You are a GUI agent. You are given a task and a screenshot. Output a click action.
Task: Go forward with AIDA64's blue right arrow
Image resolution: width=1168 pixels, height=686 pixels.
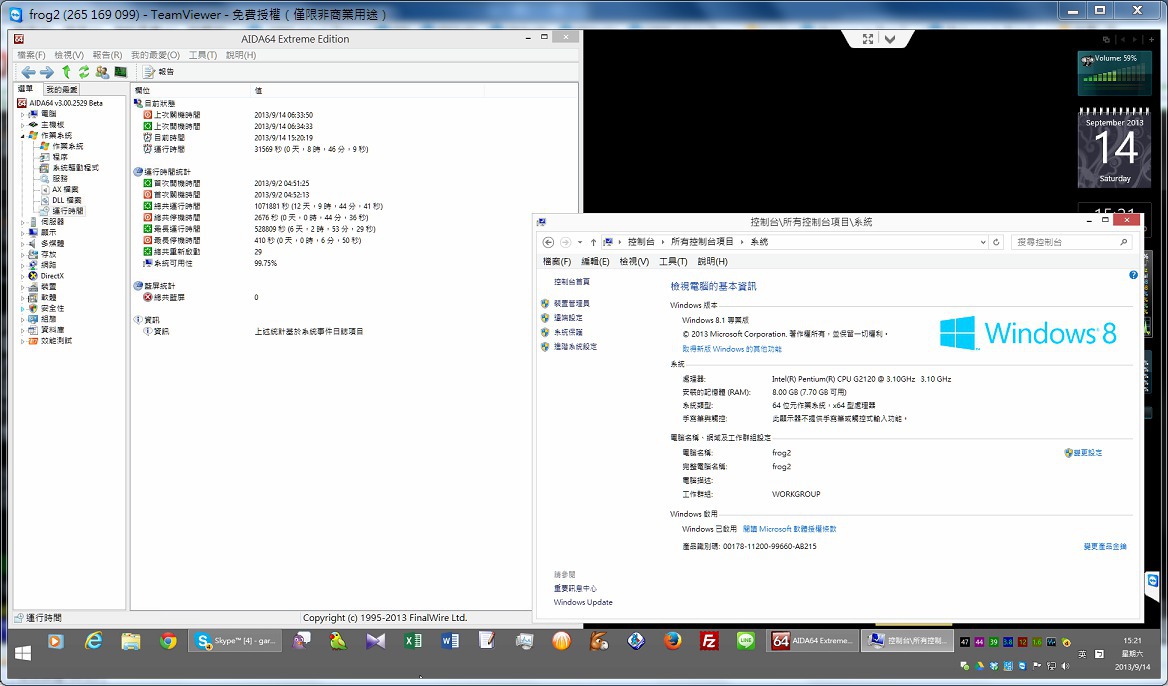pyautogui.click(x=46, y=72)
